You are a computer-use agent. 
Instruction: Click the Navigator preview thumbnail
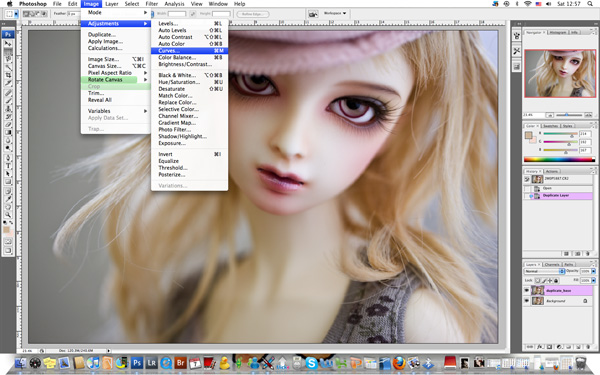click(560, 73)
